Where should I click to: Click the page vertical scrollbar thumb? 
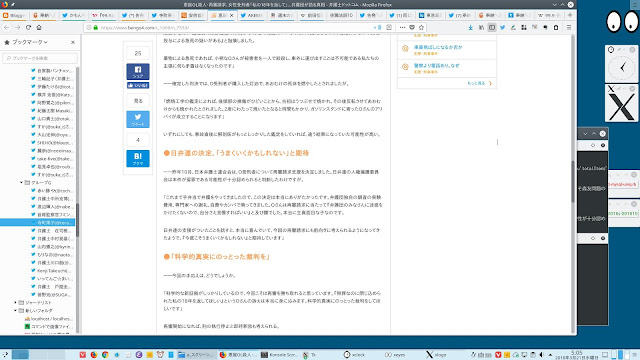tap(573, 182)
